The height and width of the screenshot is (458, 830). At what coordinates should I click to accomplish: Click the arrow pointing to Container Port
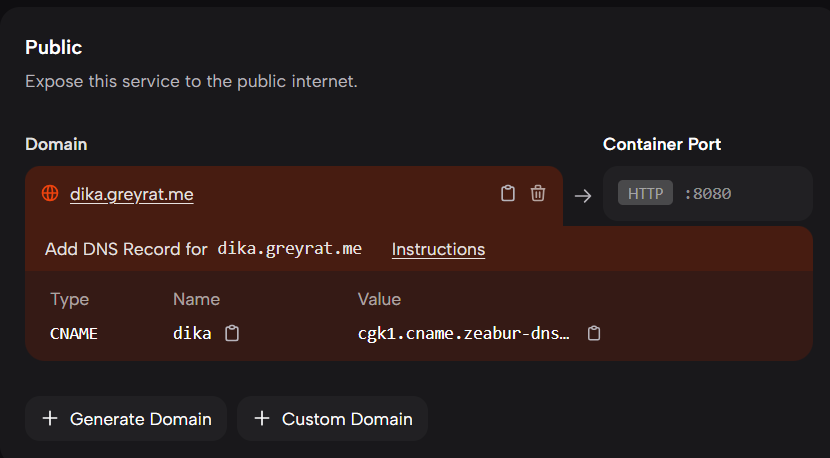tap(583, 195)
